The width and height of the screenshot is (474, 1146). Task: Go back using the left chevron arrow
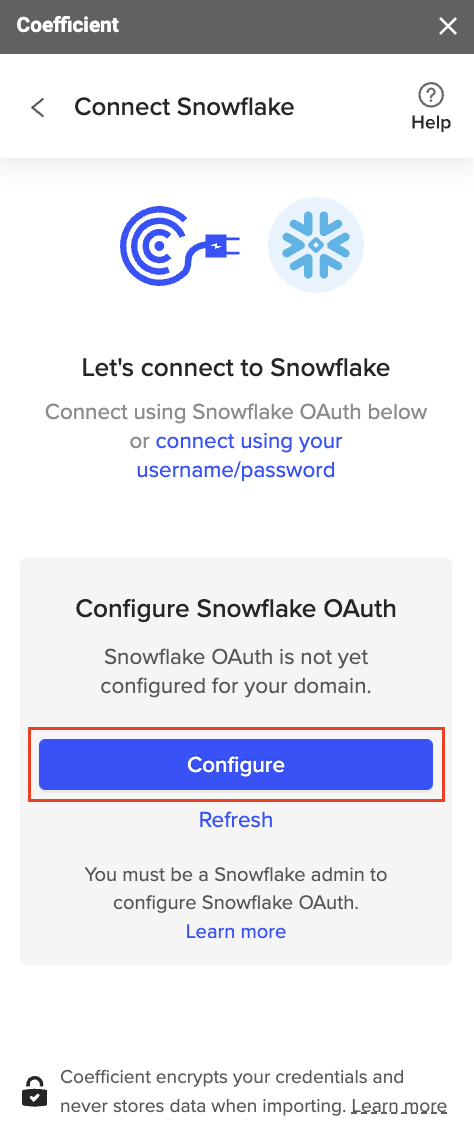[38, 107]
